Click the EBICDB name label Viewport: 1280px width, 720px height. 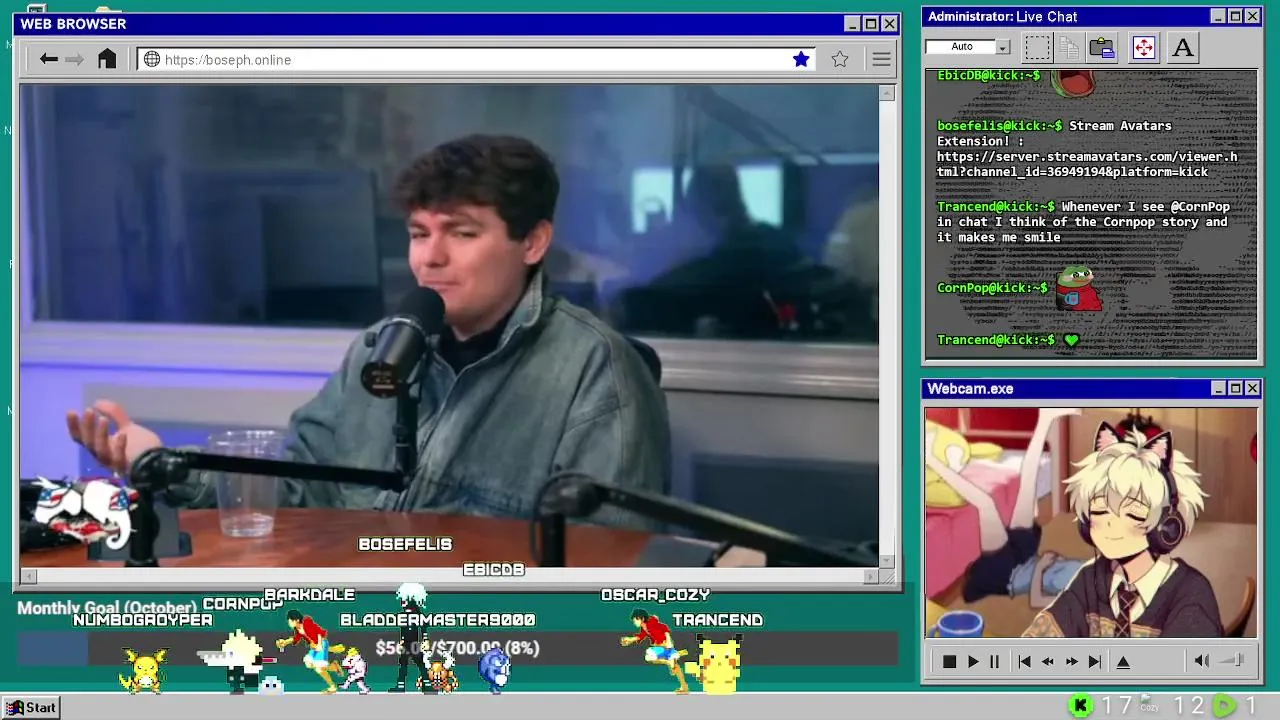point(494,569)
